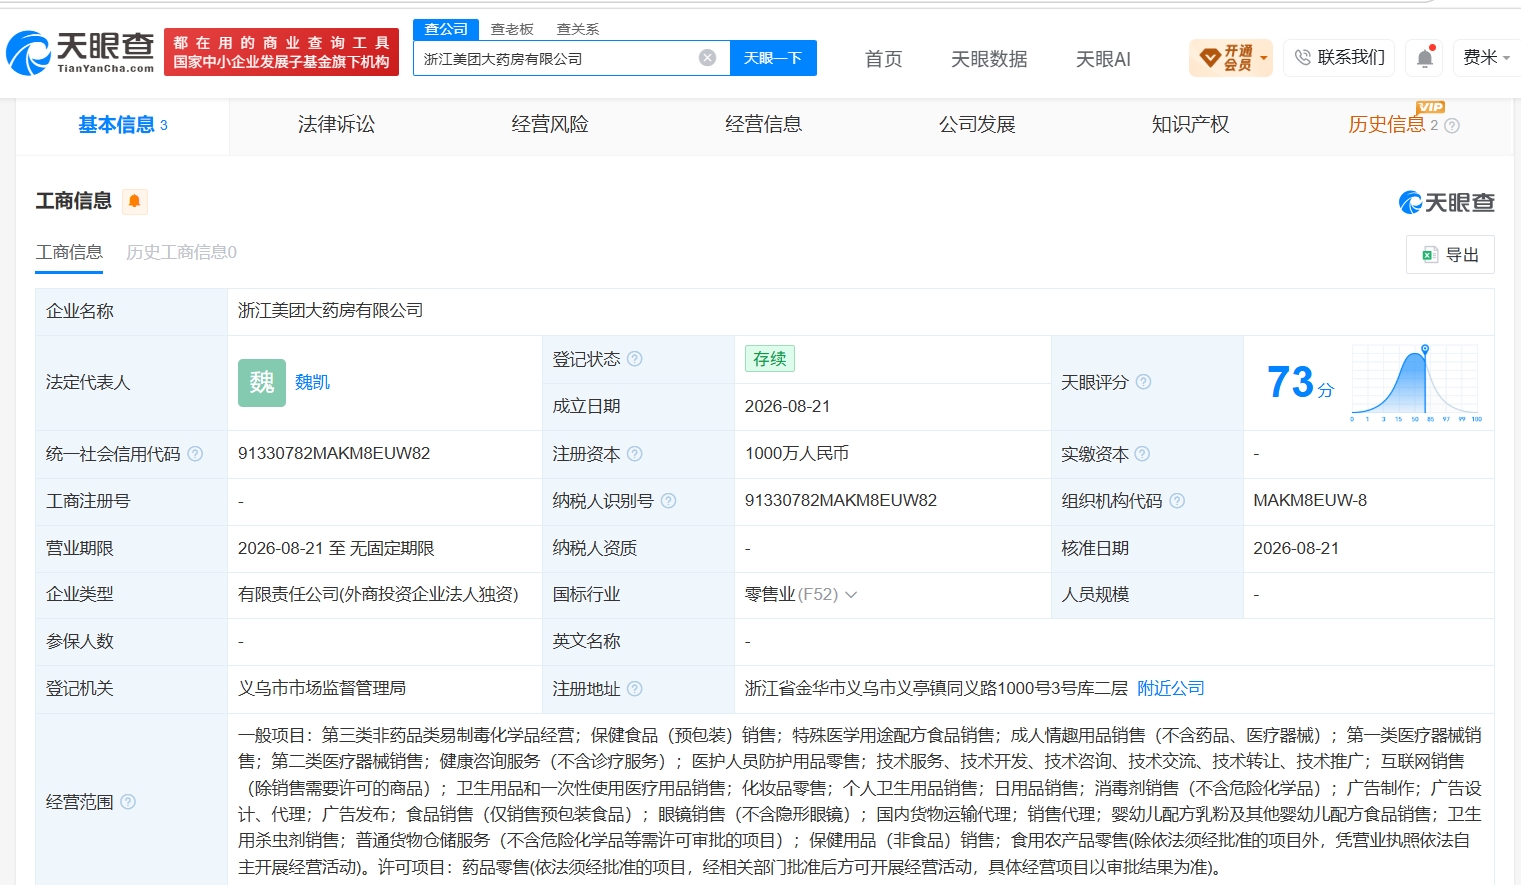Click the TianYanCha logo in header

[80, 52]
